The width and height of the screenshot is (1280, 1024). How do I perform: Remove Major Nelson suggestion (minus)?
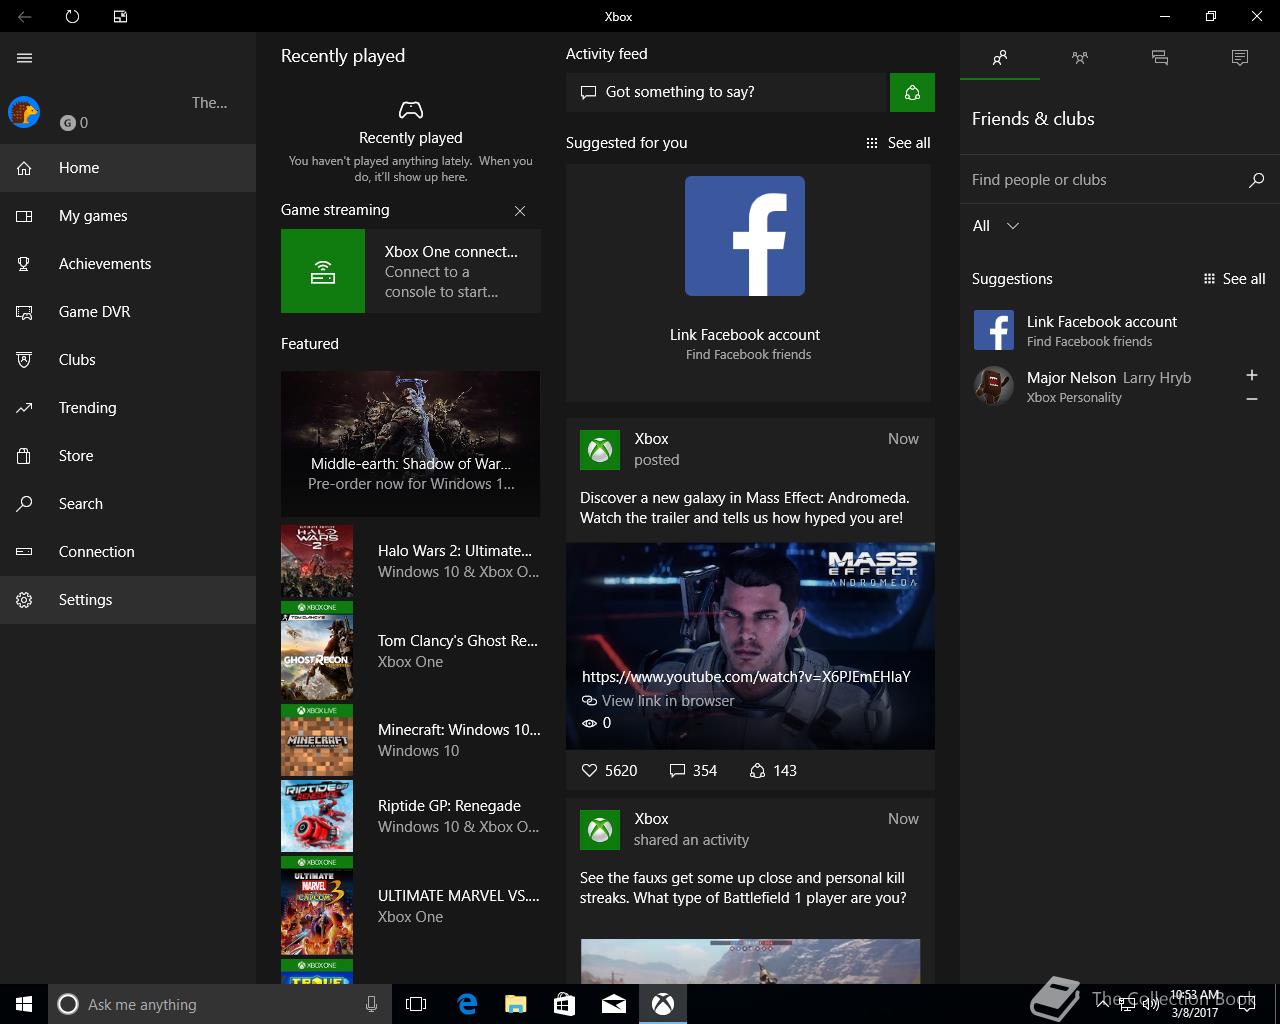1251,399
